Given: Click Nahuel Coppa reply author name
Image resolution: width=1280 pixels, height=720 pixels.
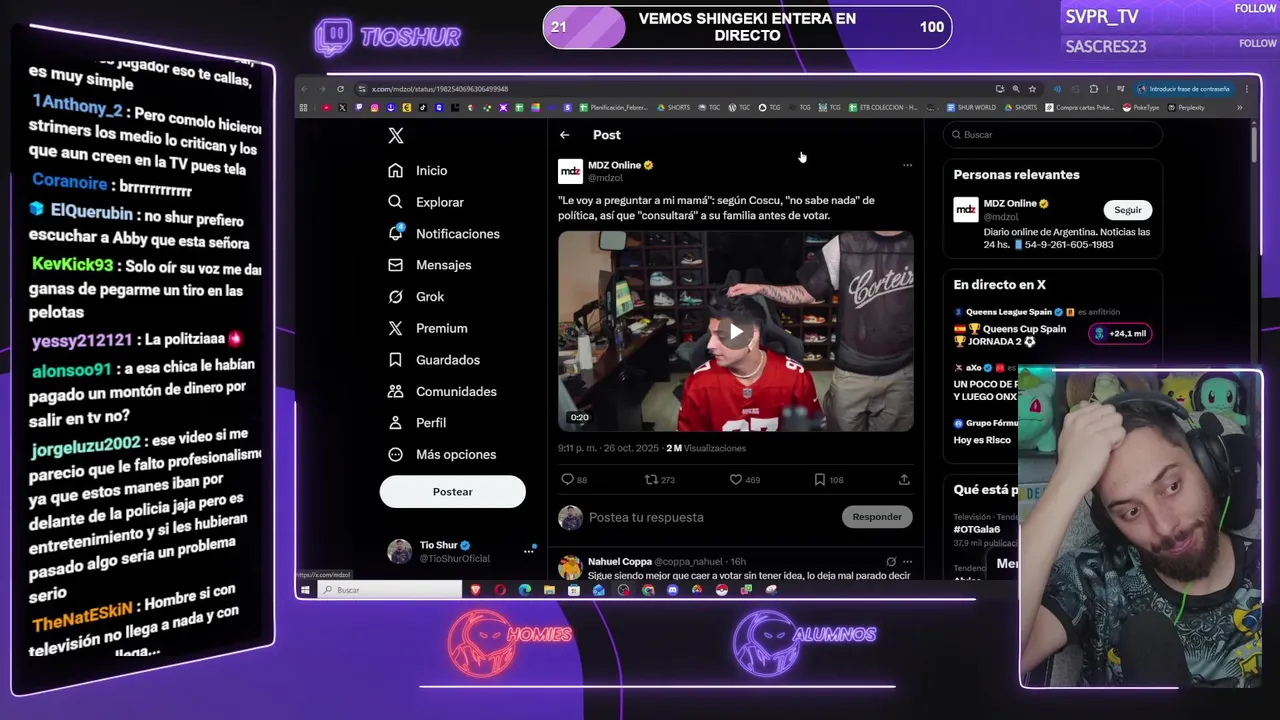Looking at the screenshot, I should (x=619, y=562).
